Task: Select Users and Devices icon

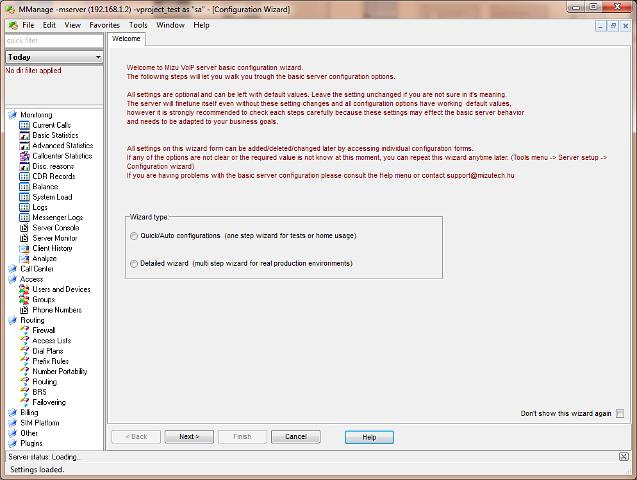Action: click(25, 289)
